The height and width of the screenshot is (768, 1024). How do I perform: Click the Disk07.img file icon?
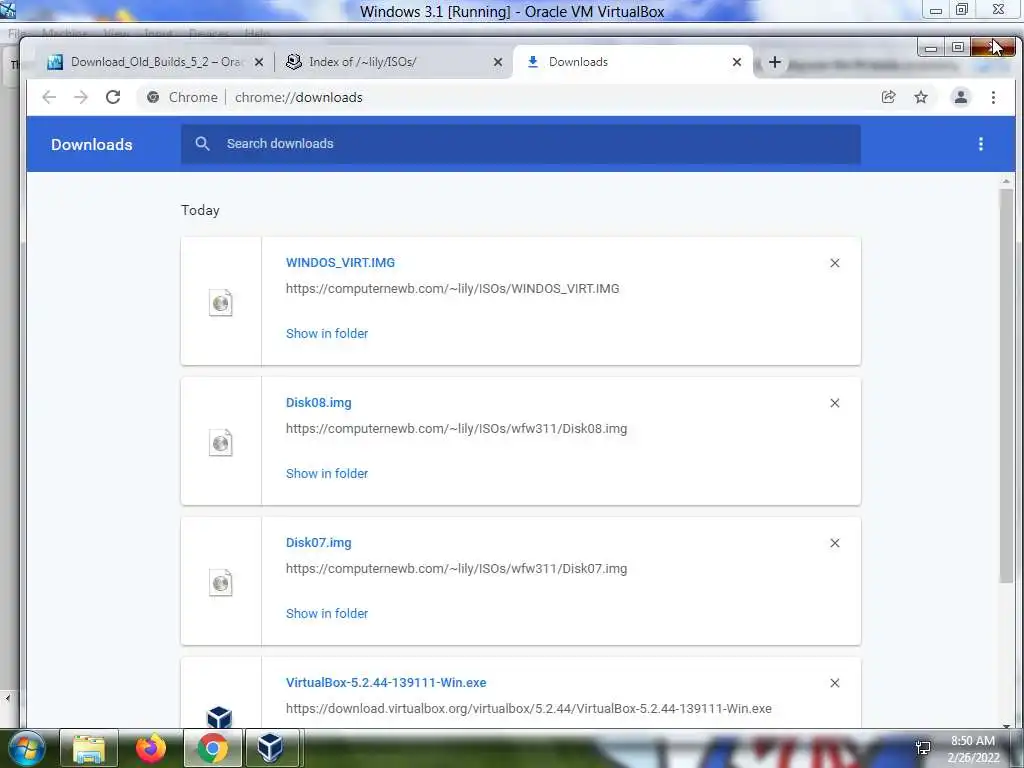221,583
